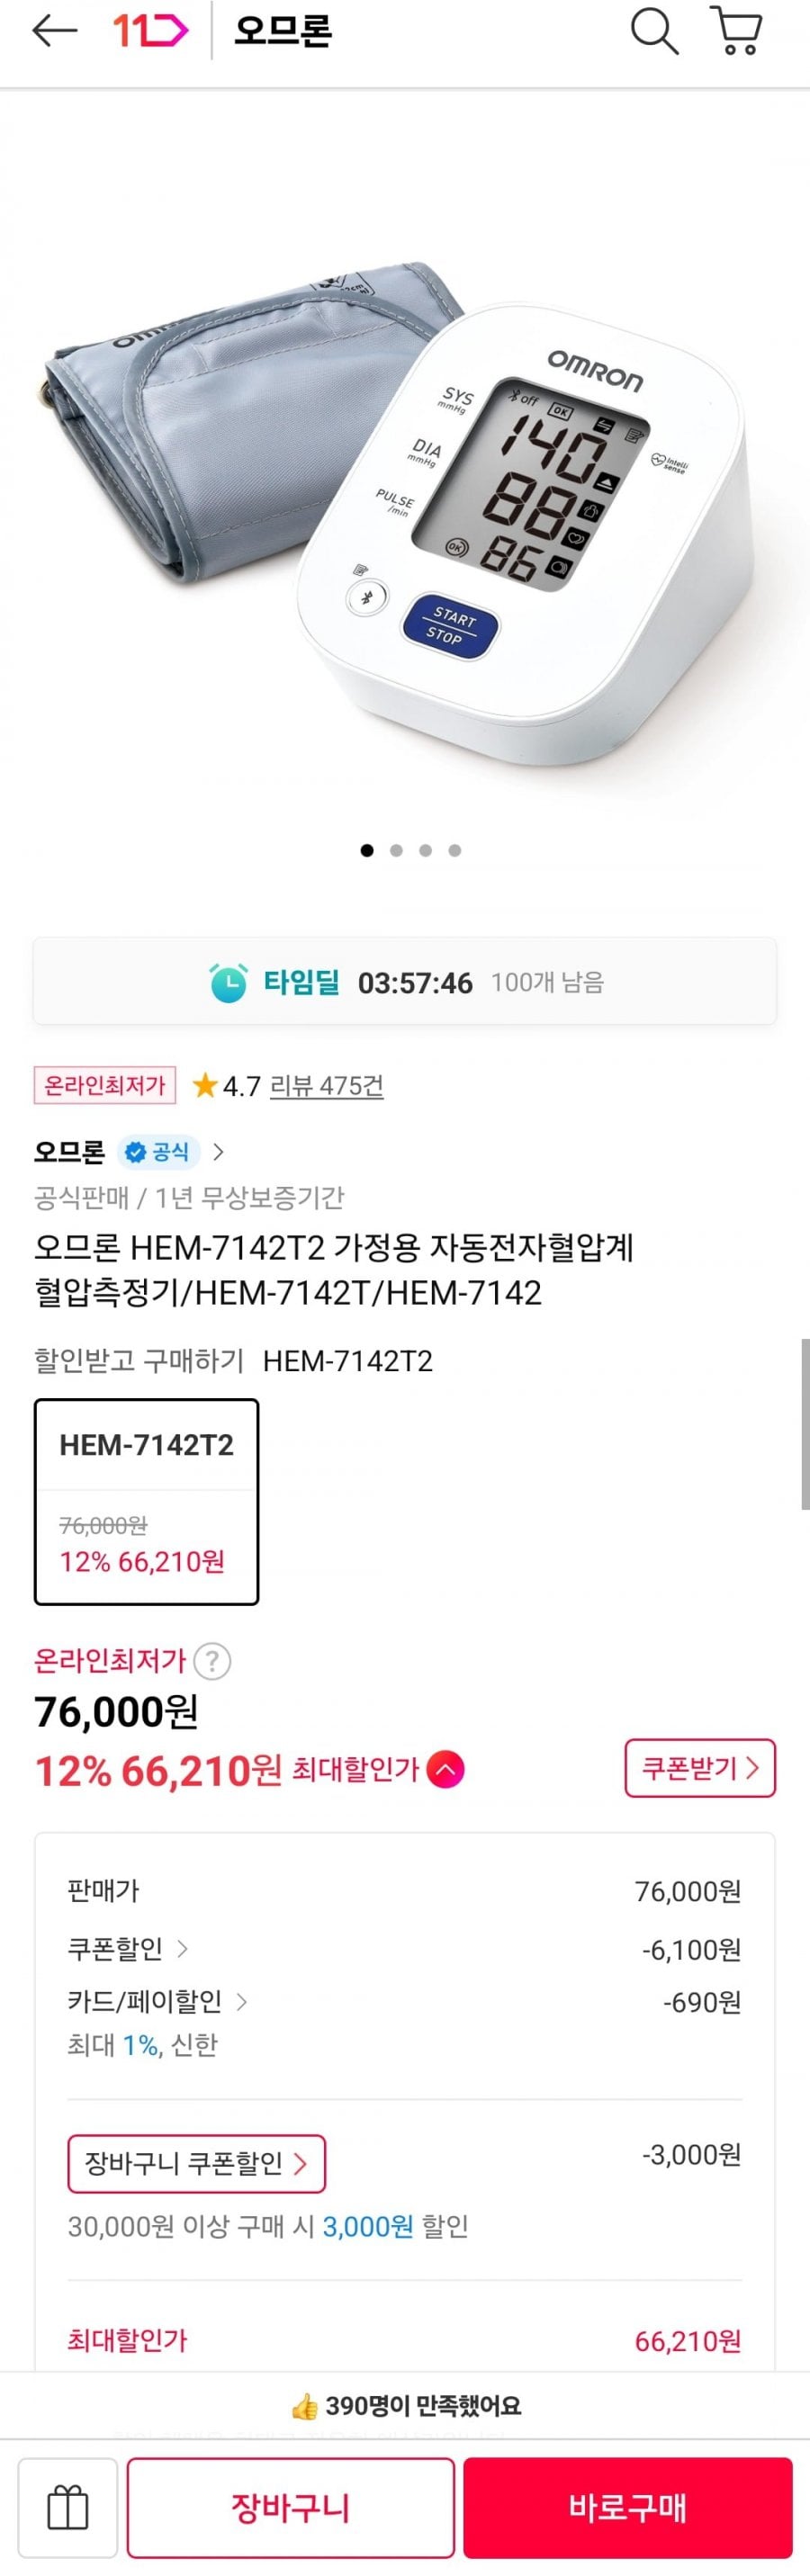Collapse the max discount price details
The image size is (810, 2576).
point(445,1770)
